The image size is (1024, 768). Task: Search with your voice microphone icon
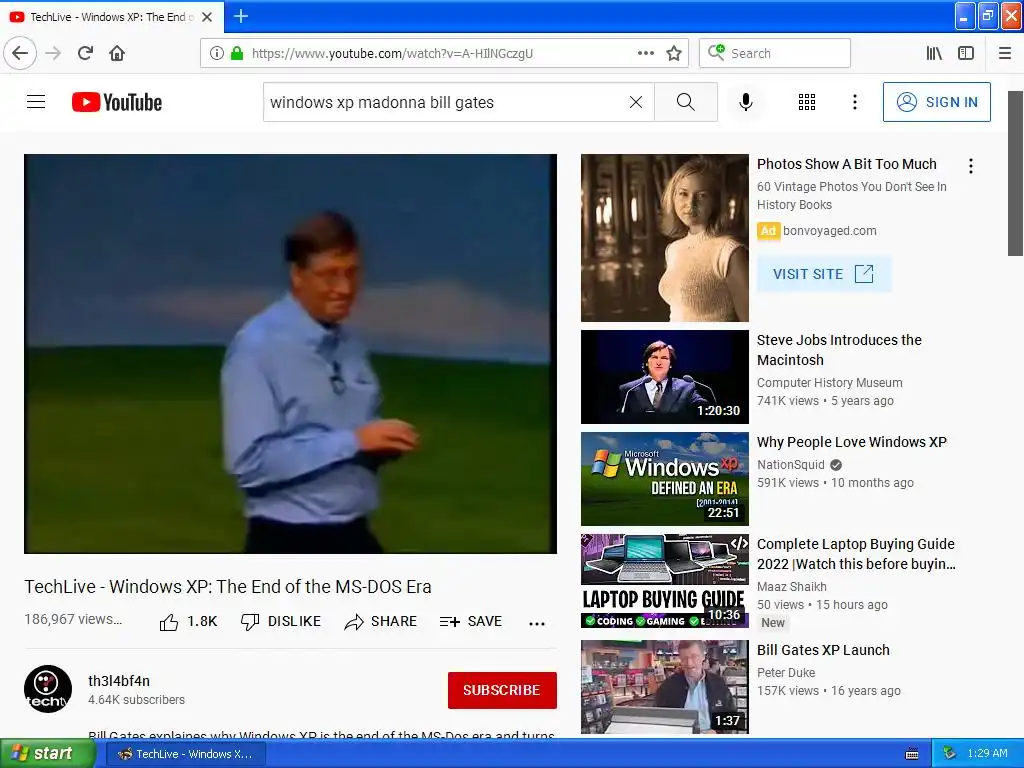click(x=746, y=102)
